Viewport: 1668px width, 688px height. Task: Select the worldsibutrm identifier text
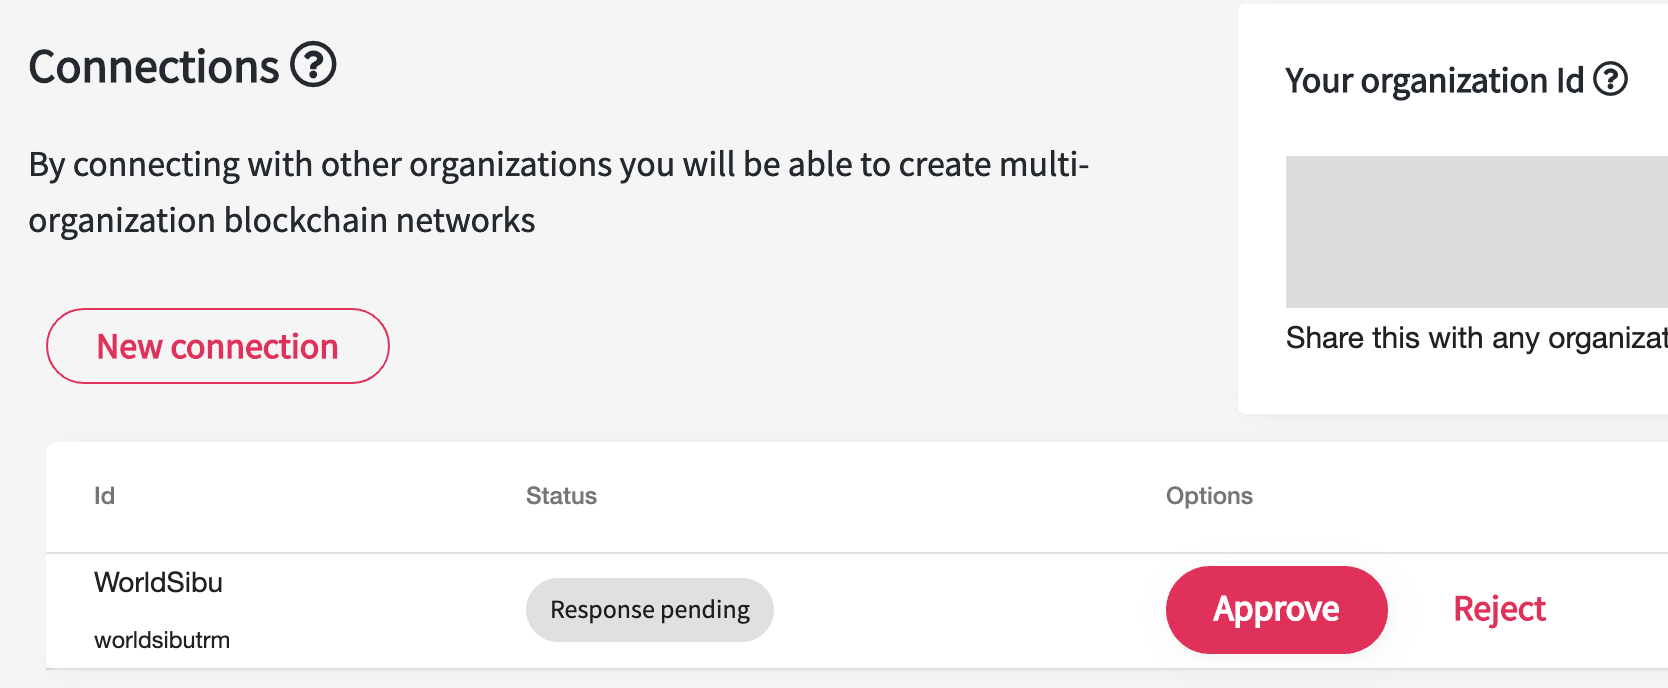coord(162,640)
